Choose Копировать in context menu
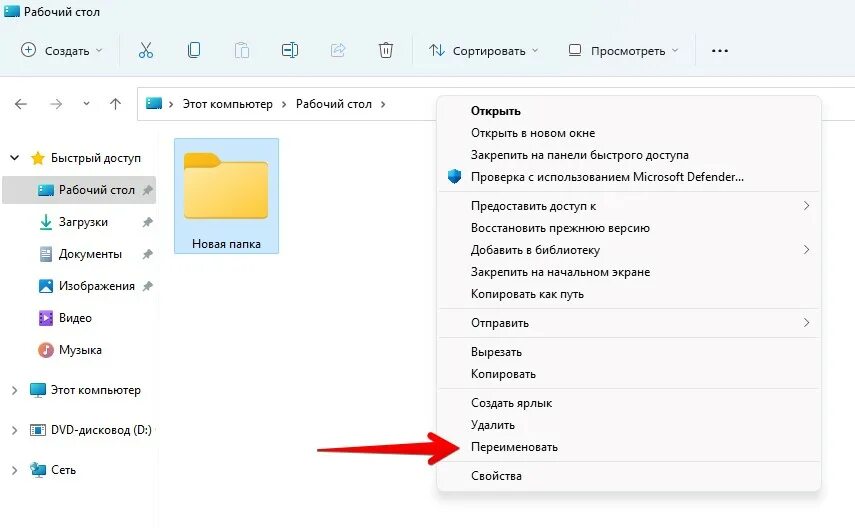This screenshot has width=855, height=528. coord(629,374)
